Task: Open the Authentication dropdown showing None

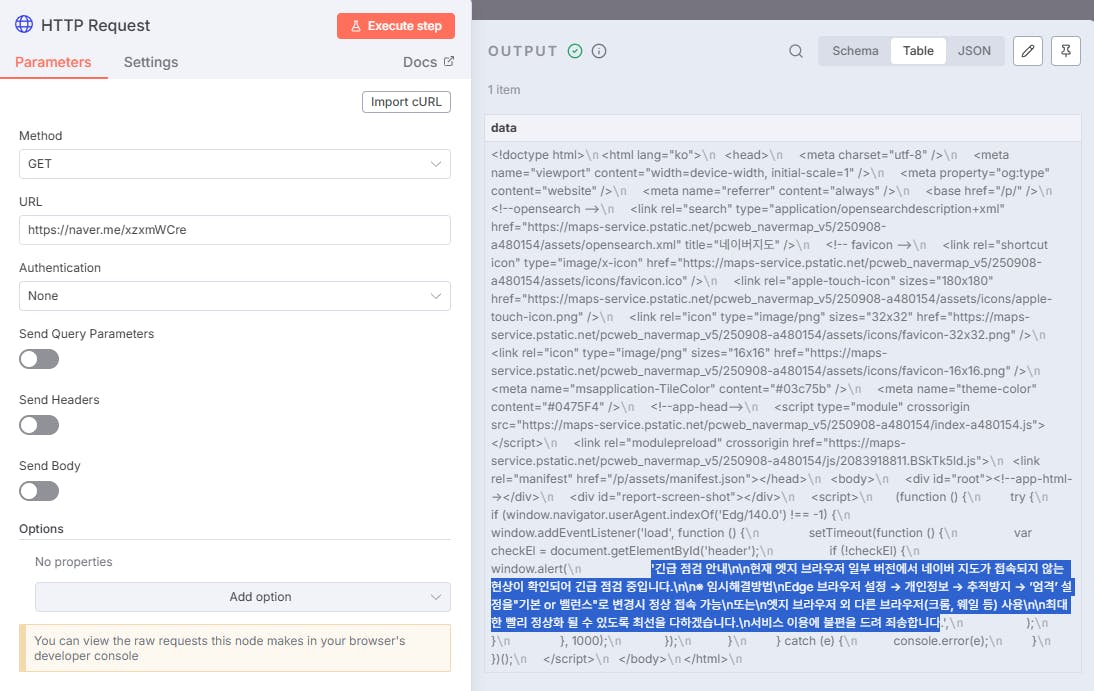Action: click(x=234, y=296)
